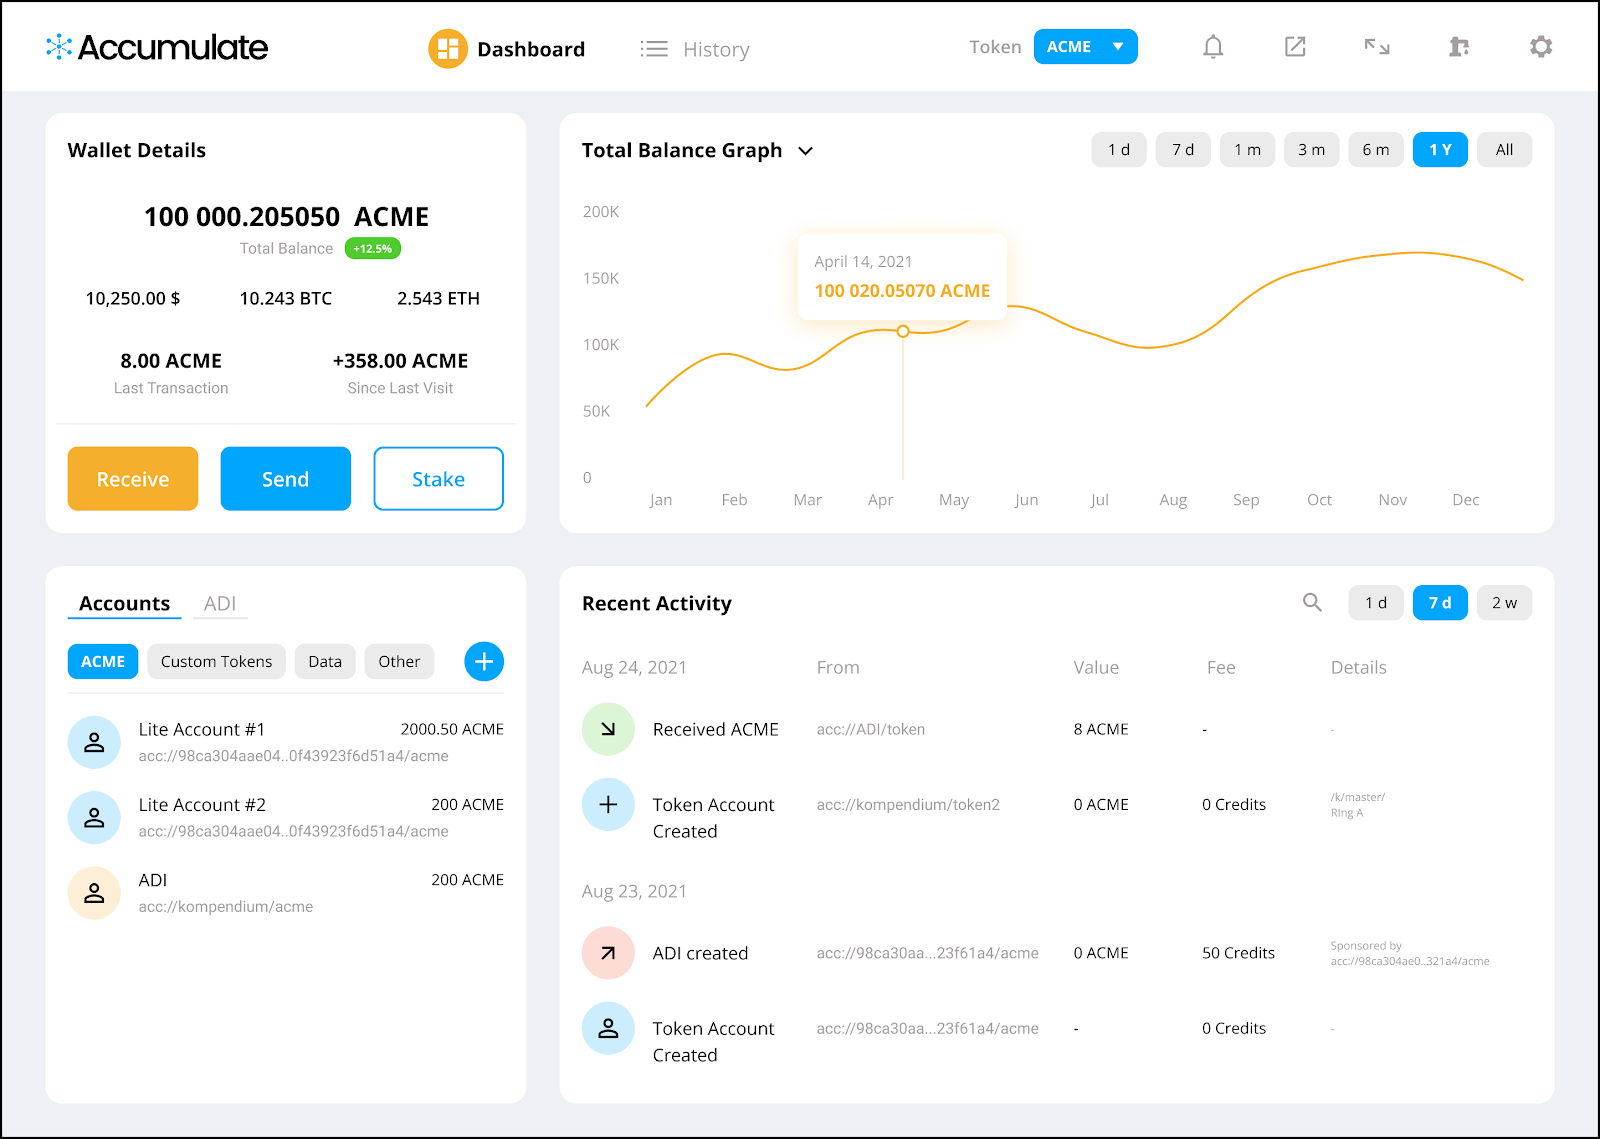1600x1139 pixels.
Task: Select the All graph time range
Action: [1504, 150]
